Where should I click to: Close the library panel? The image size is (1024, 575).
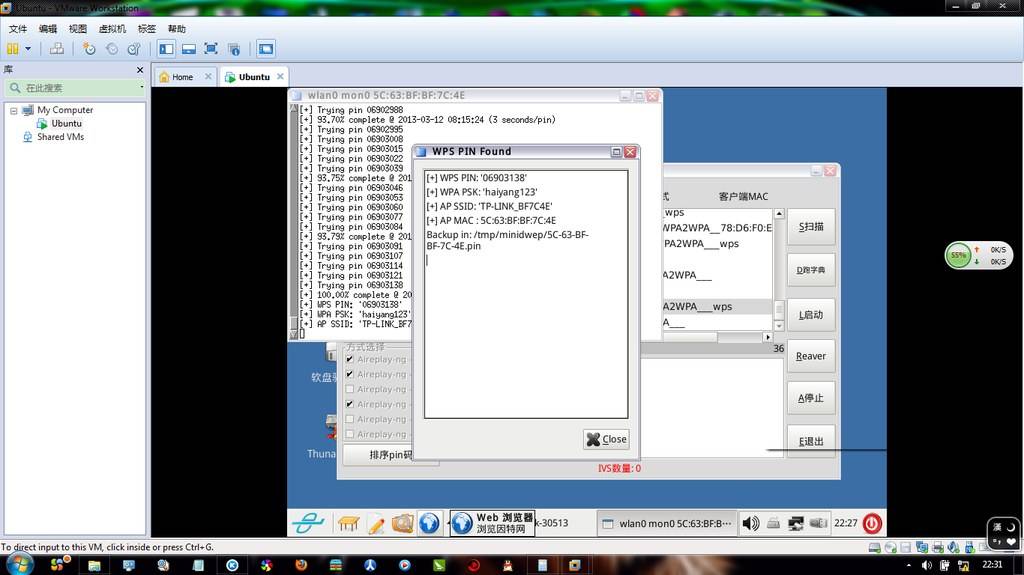coord(140,69)
